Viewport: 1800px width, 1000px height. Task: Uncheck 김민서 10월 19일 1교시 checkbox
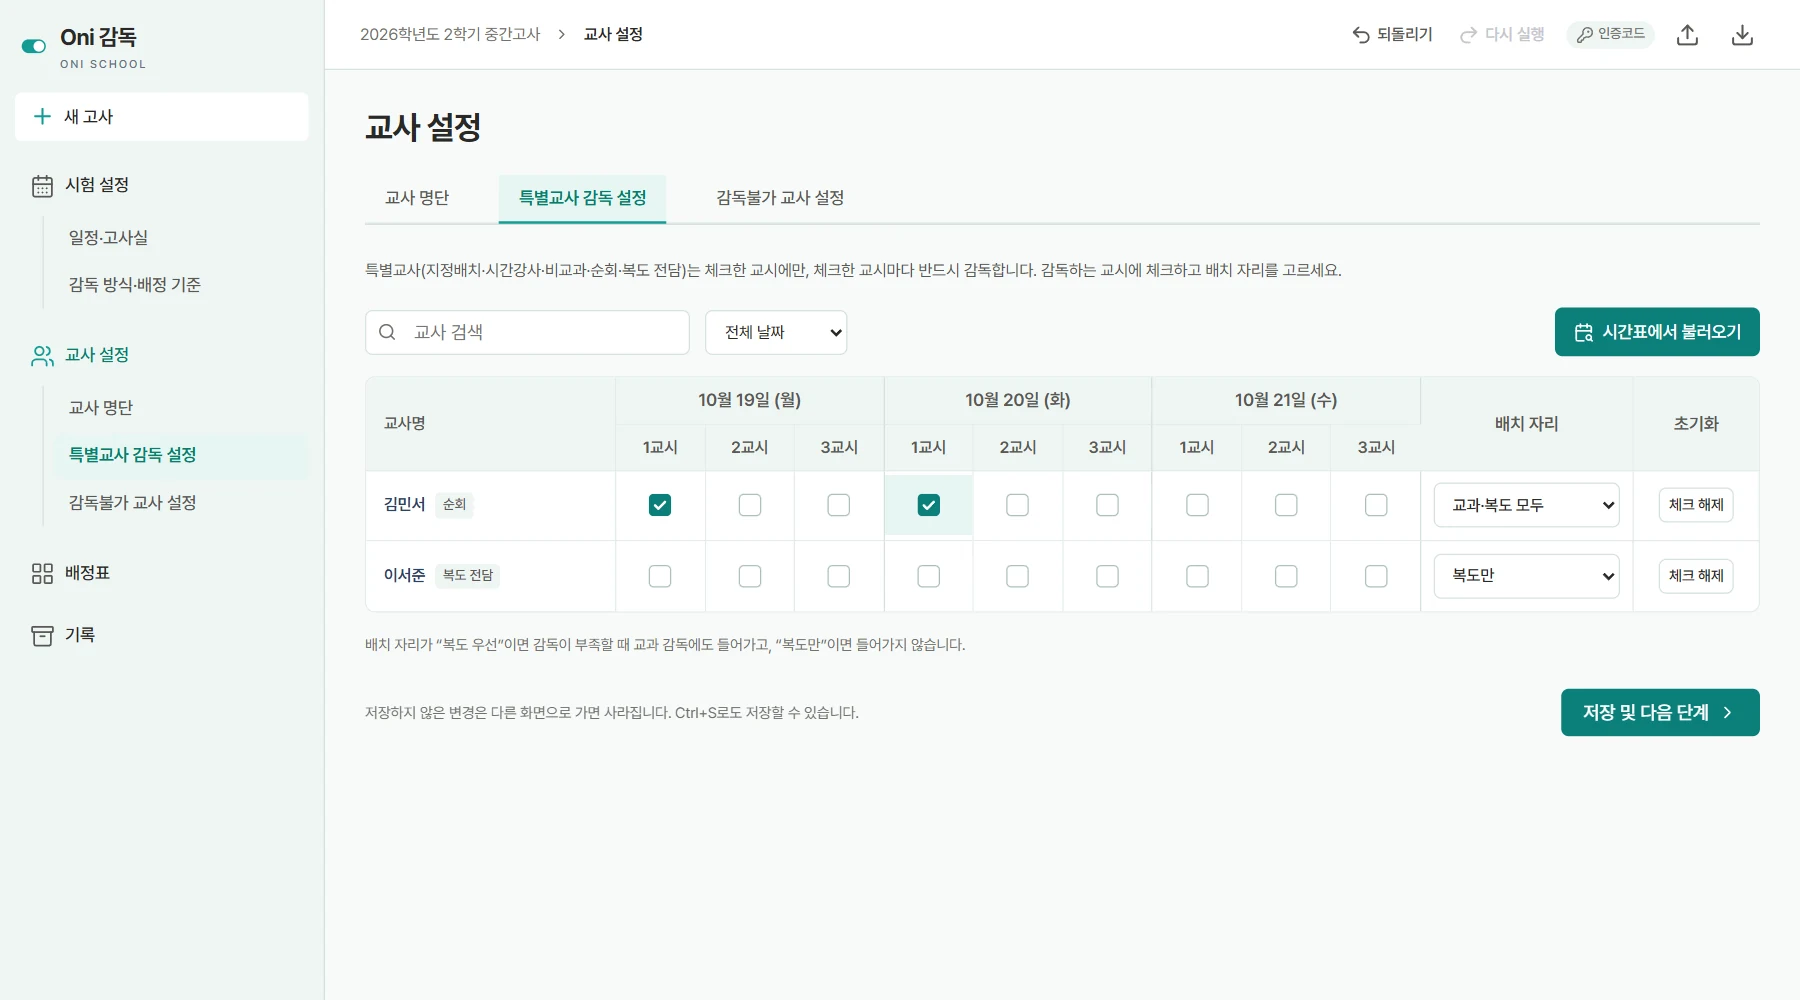coord(660,505)
